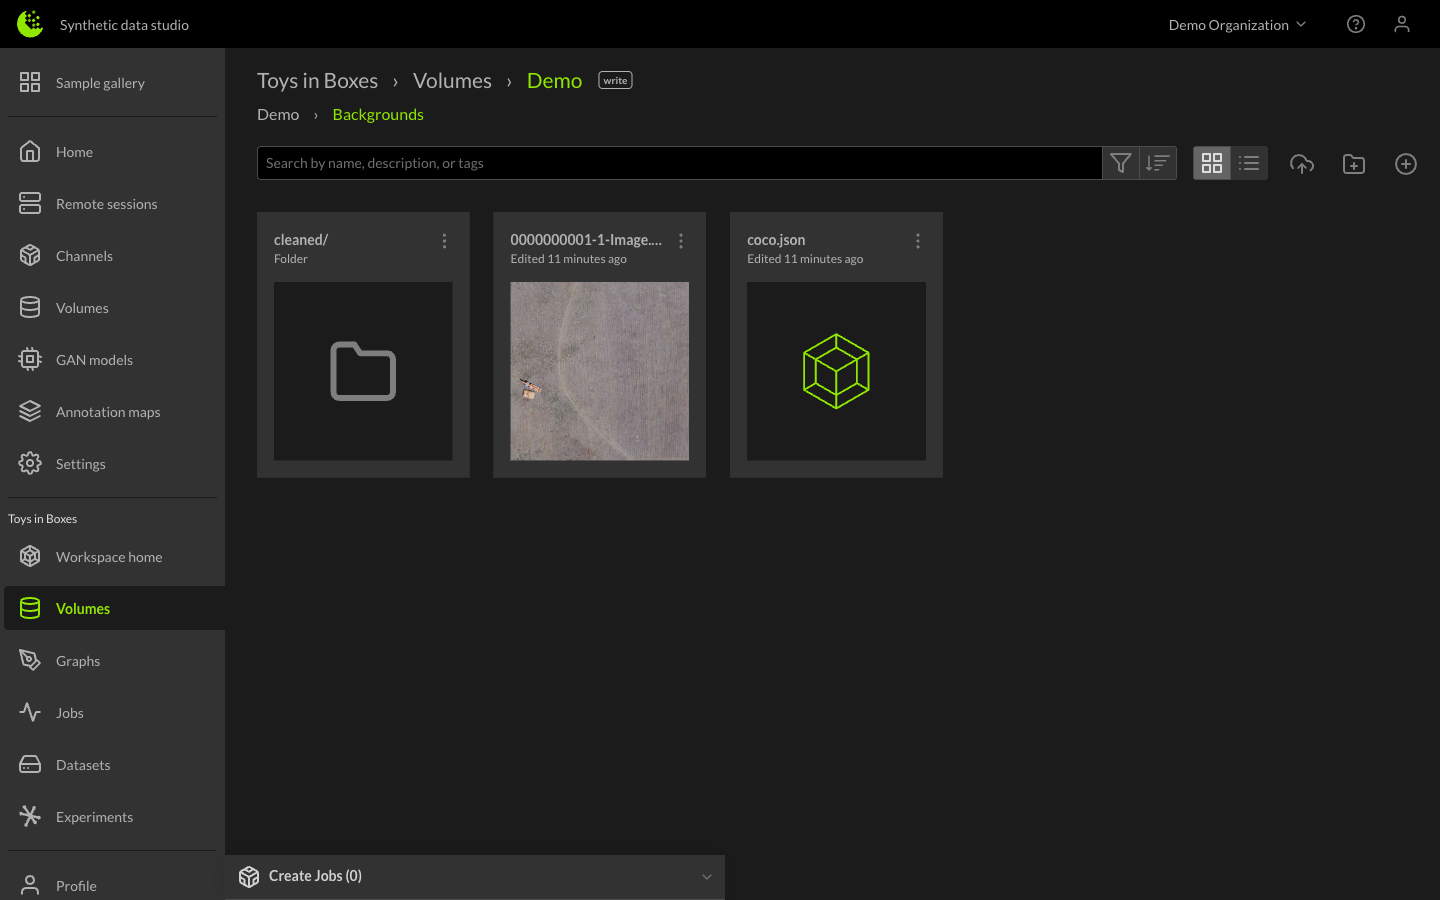Open the Backgrounds breadcrumb link

click(378, 114)
